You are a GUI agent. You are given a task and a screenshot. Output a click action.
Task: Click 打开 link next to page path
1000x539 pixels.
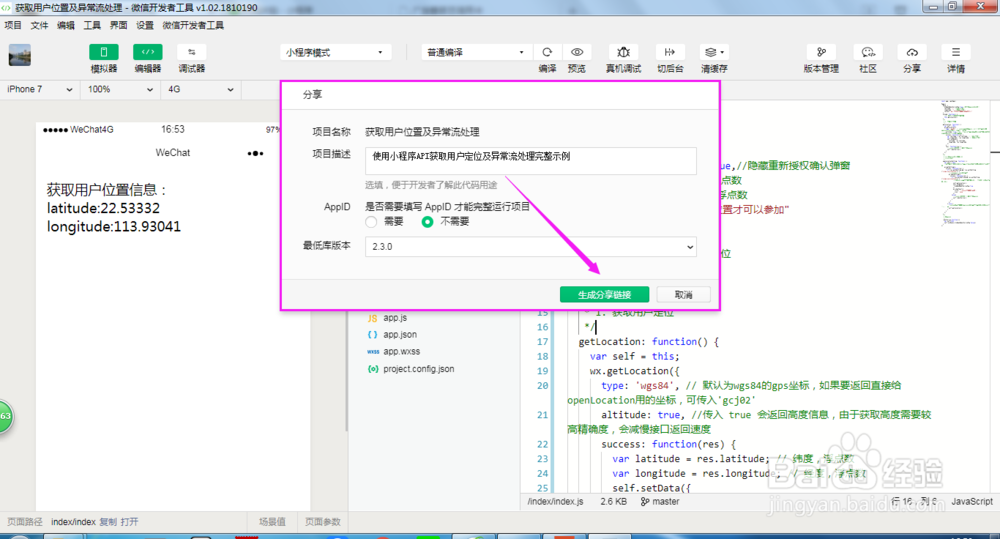pyautogui.click(x=129, y=522)
